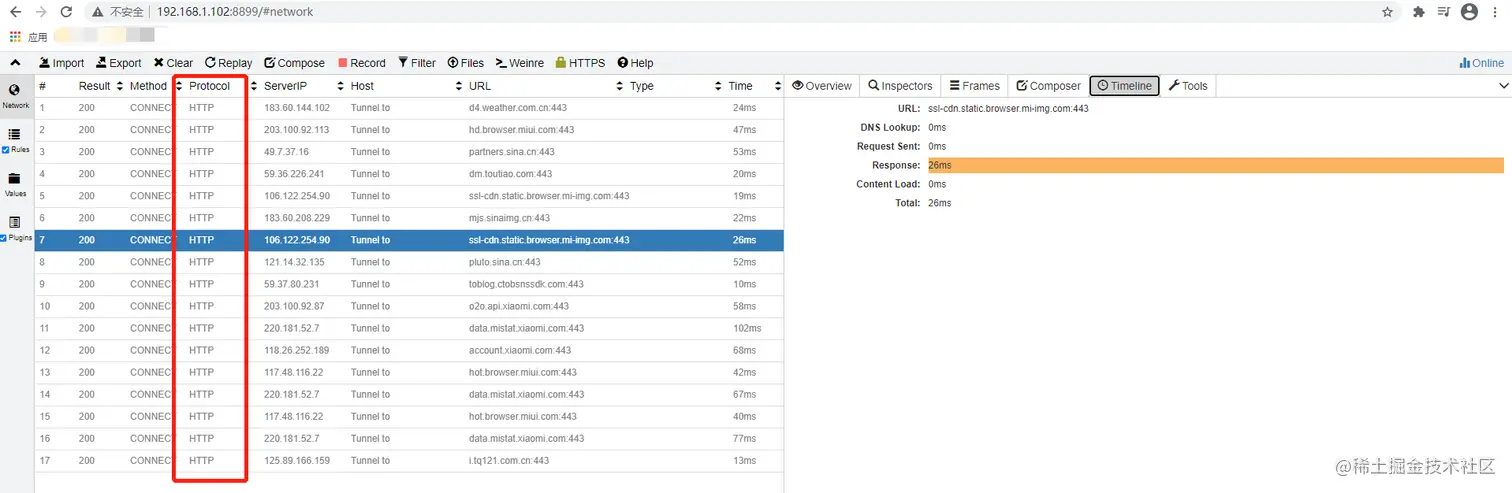Select the dm.toutiao.com:443 row

click(x=409, y=174)
